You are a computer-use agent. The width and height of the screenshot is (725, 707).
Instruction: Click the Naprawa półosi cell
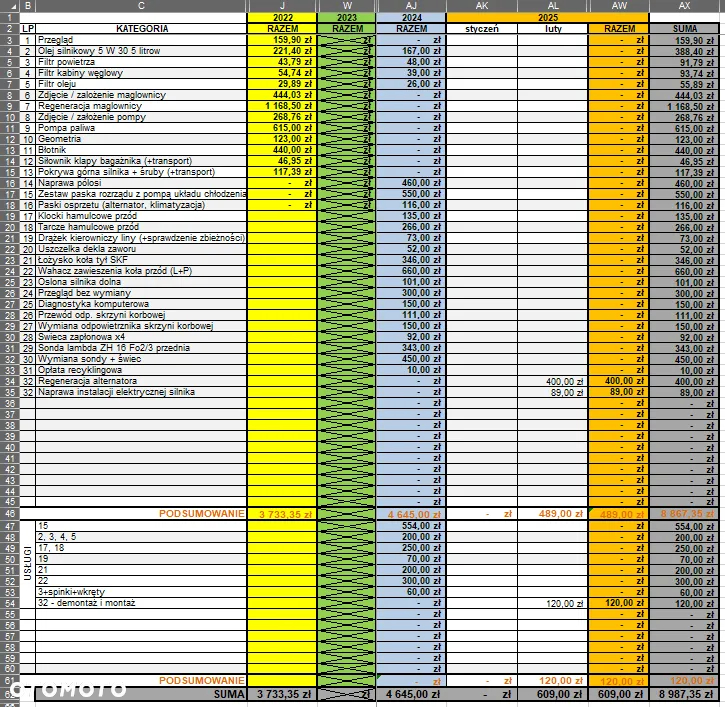click(x=141, y=183)
